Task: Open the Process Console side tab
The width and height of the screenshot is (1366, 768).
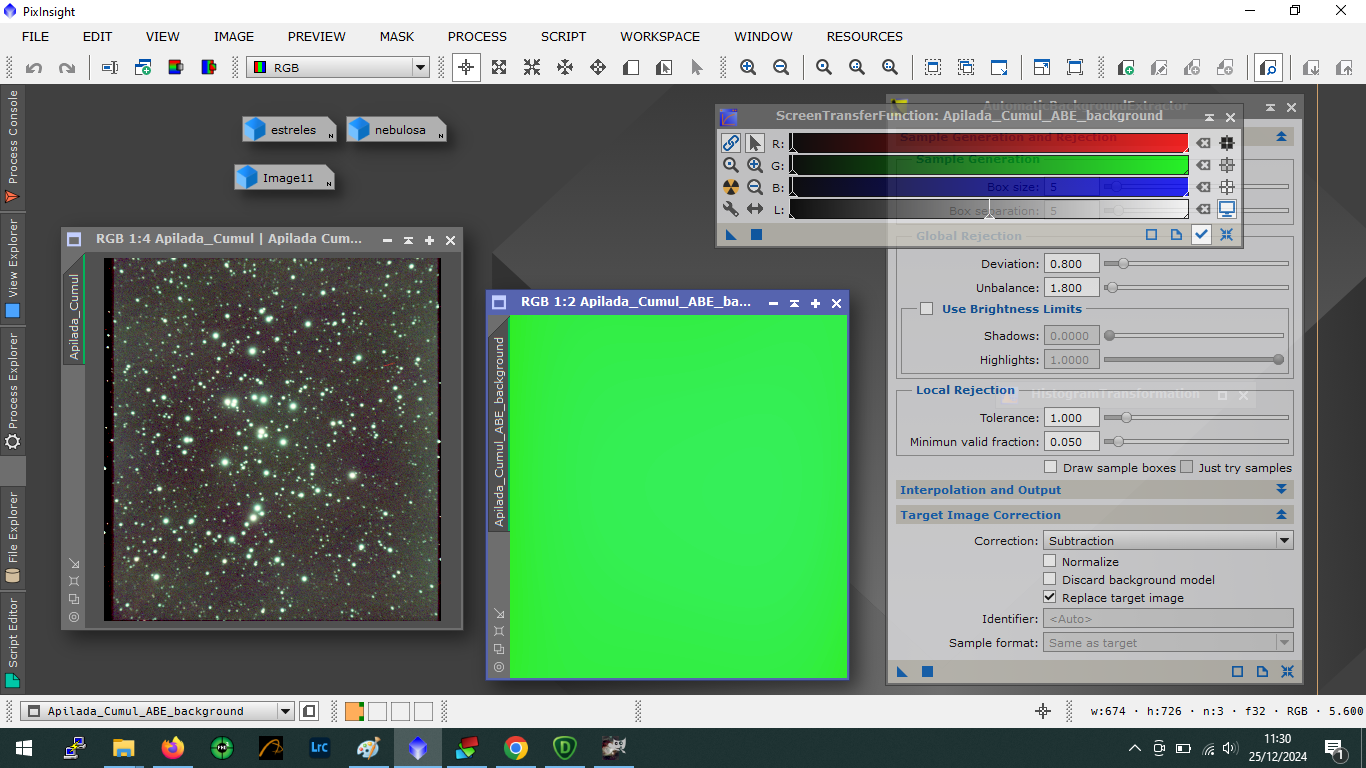Action: tap(12, 146)
